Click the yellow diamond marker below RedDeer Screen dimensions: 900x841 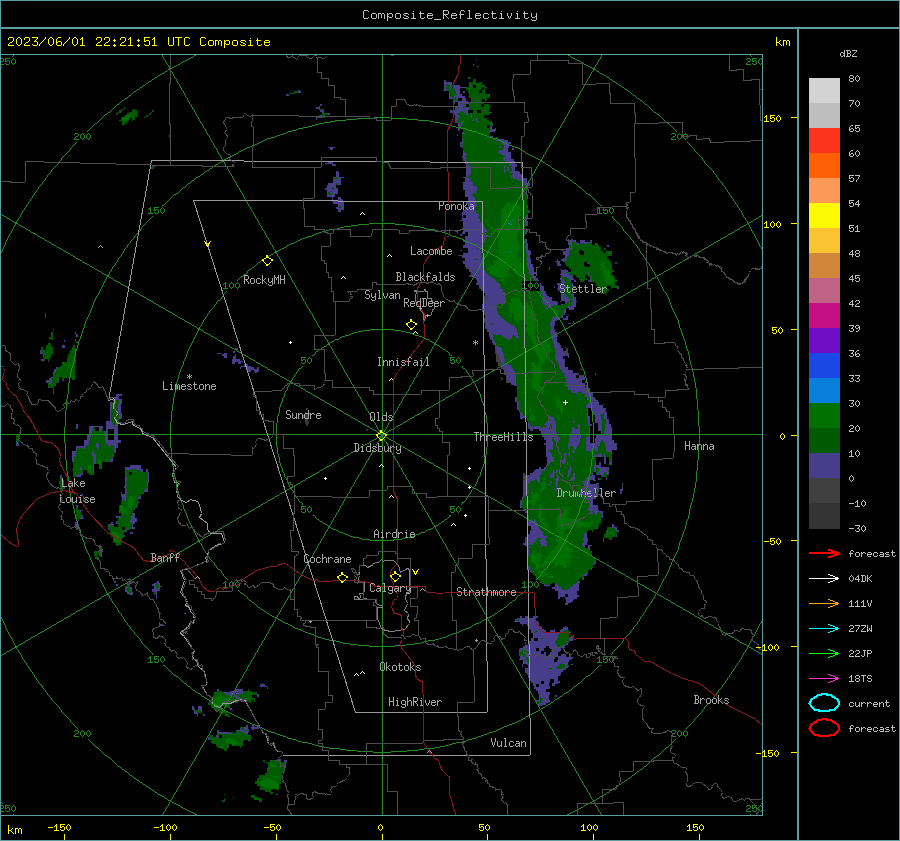pos(411,325)
